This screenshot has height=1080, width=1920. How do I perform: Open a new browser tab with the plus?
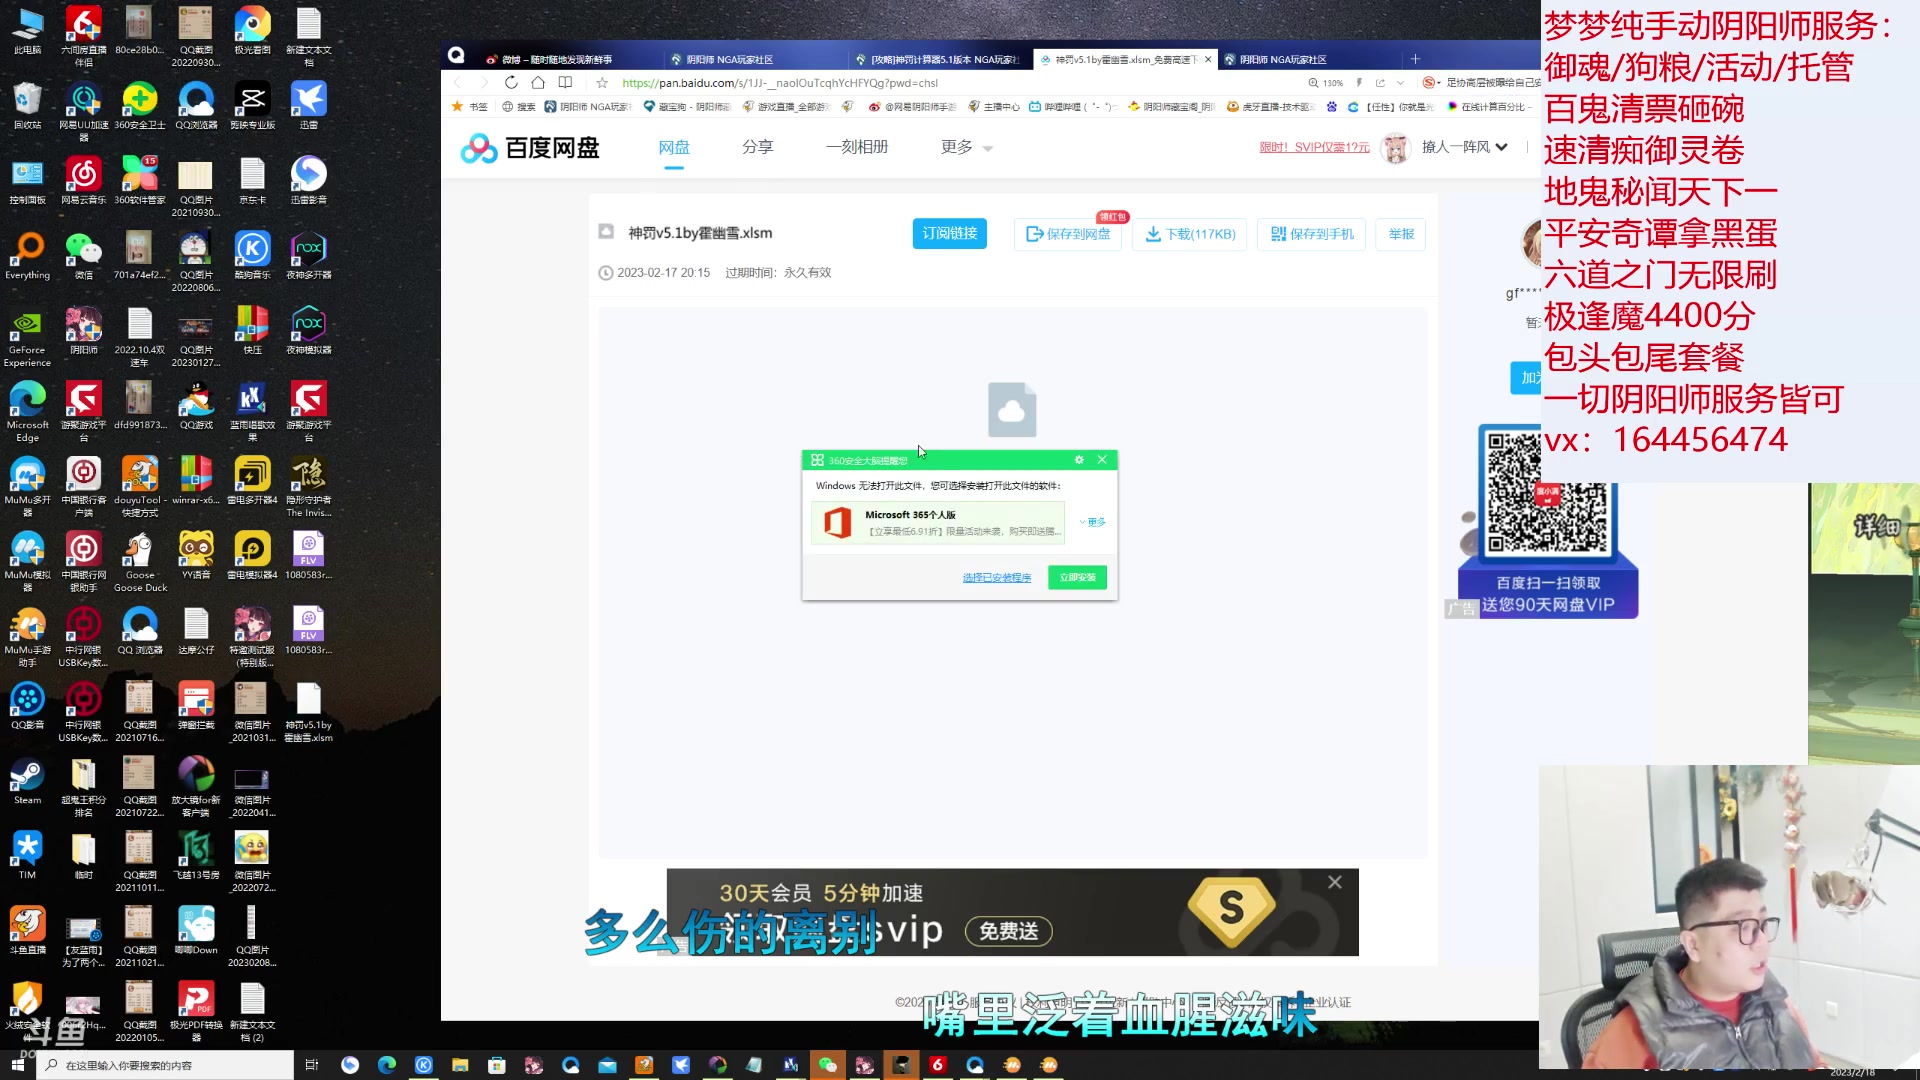[x=1415, y=59]
